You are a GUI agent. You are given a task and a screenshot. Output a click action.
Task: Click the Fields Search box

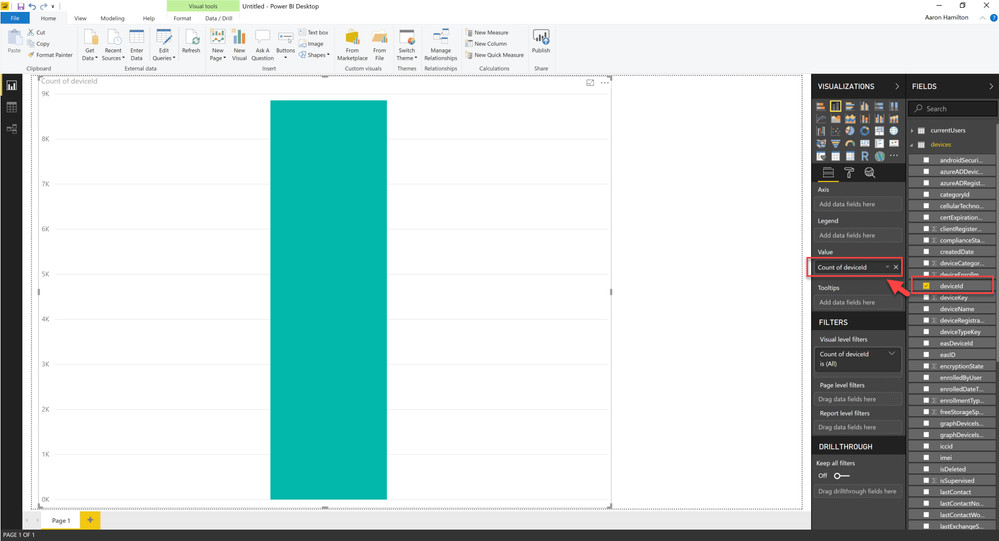[x=952, y=109]
